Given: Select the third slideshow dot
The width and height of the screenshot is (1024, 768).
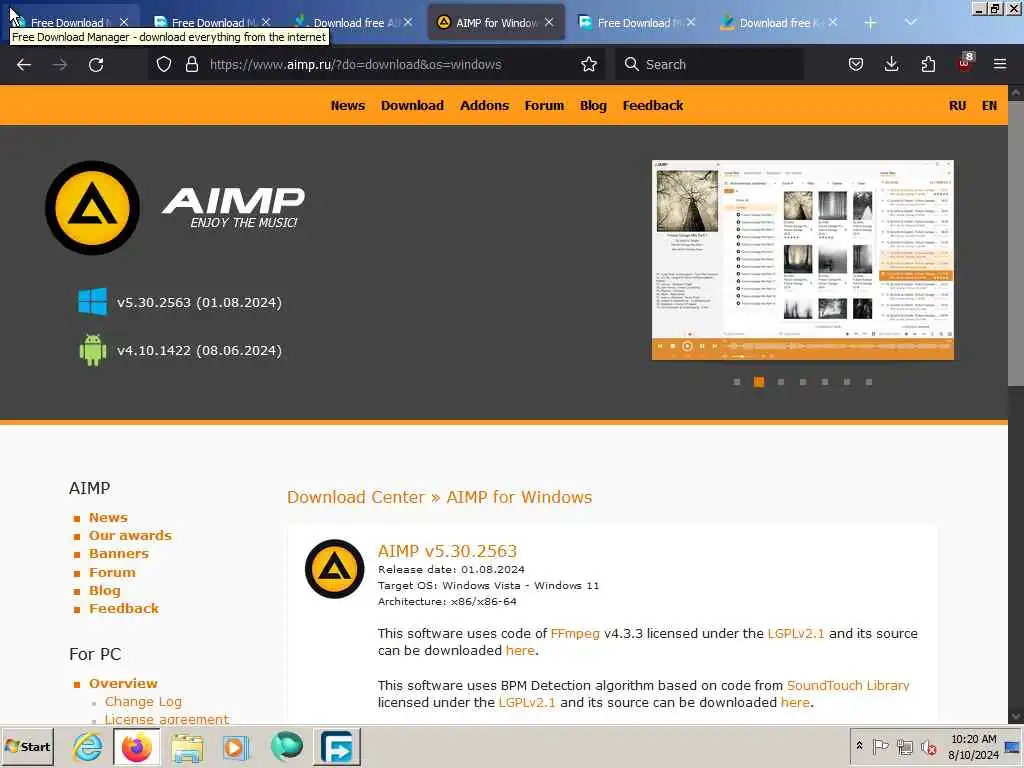Looking at the screenshot, I should [x=780, y=382].
